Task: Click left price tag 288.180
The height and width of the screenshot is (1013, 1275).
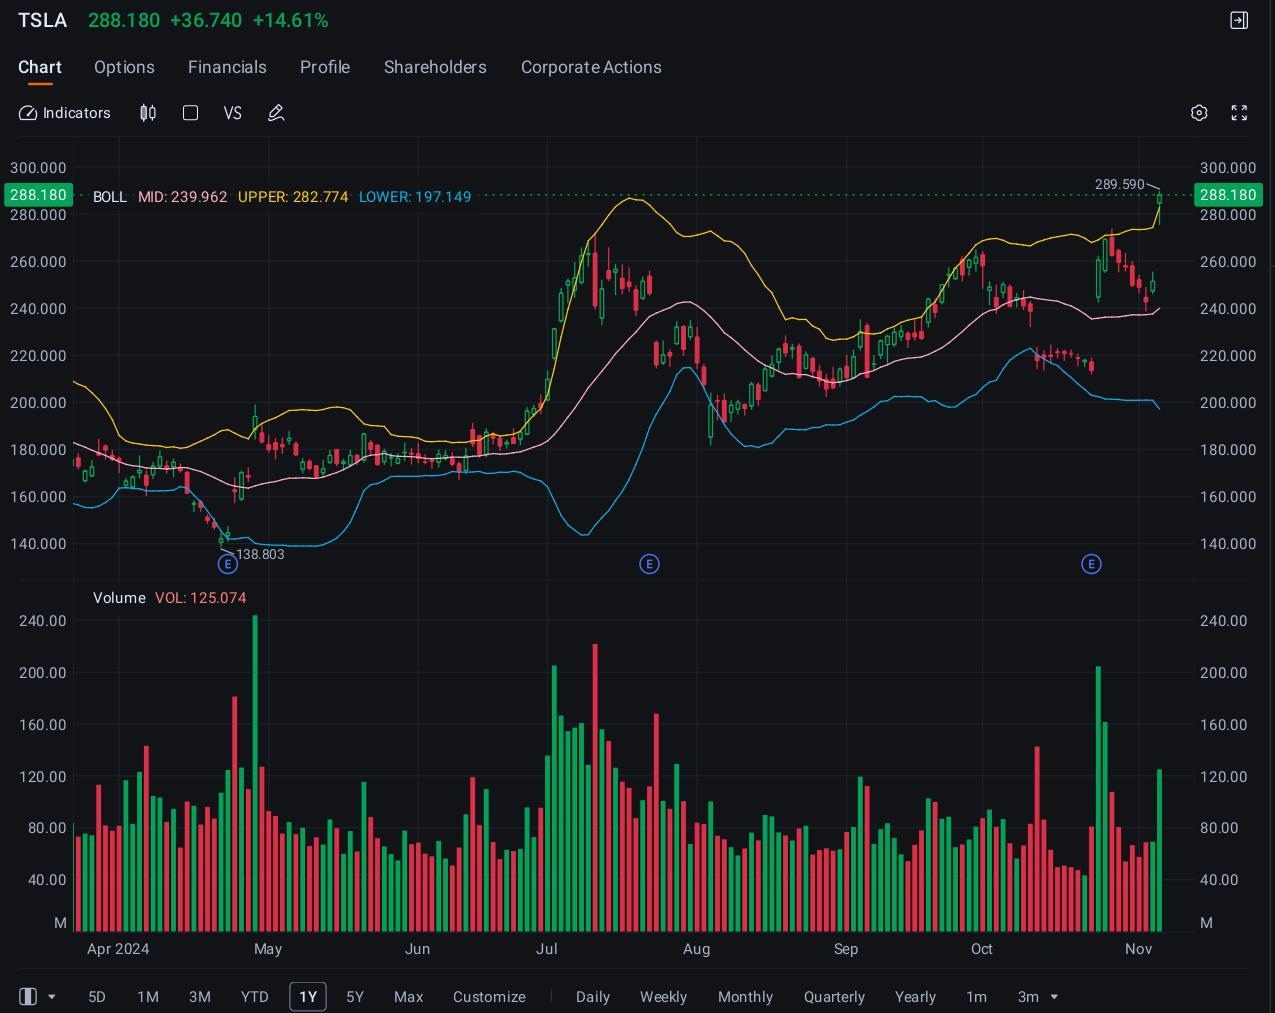Action: [x=38, y=195]
